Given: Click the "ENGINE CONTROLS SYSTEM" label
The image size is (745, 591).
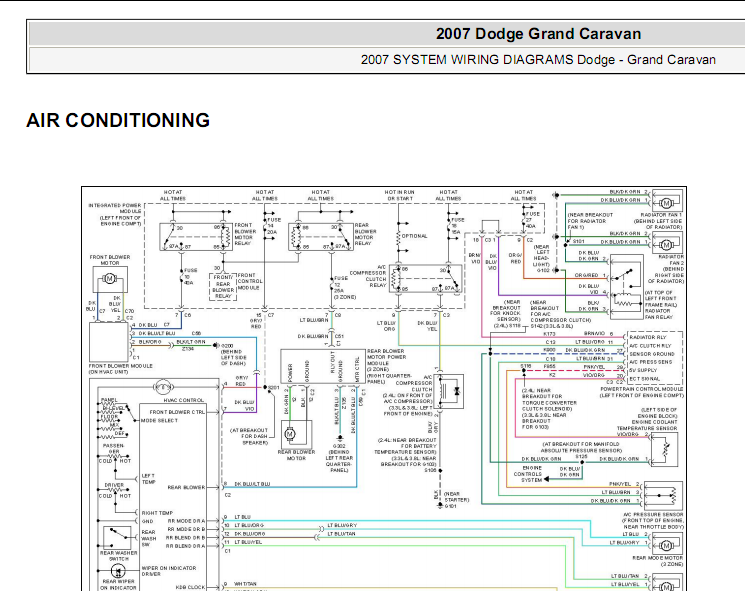Looking at the screenshot, I should tap(527, 474).
